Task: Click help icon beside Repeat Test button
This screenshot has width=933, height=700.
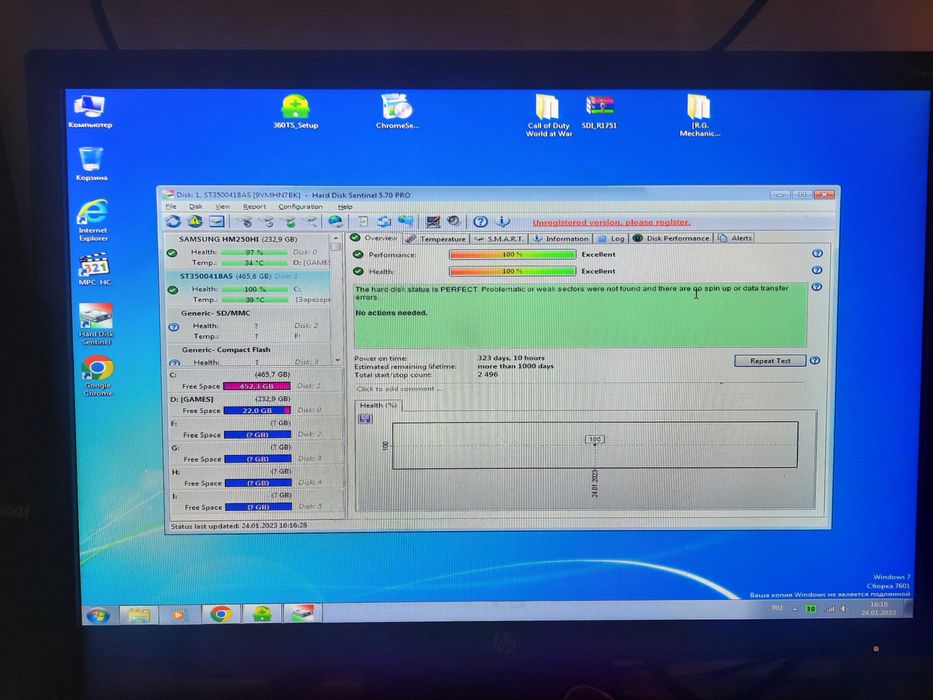Action: tap(815, 360)
